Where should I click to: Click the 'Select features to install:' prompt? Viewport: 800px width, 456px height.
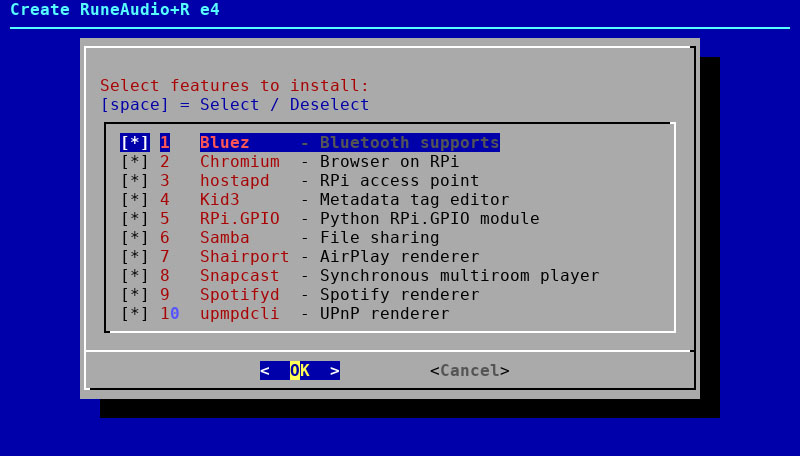point(234,85)
